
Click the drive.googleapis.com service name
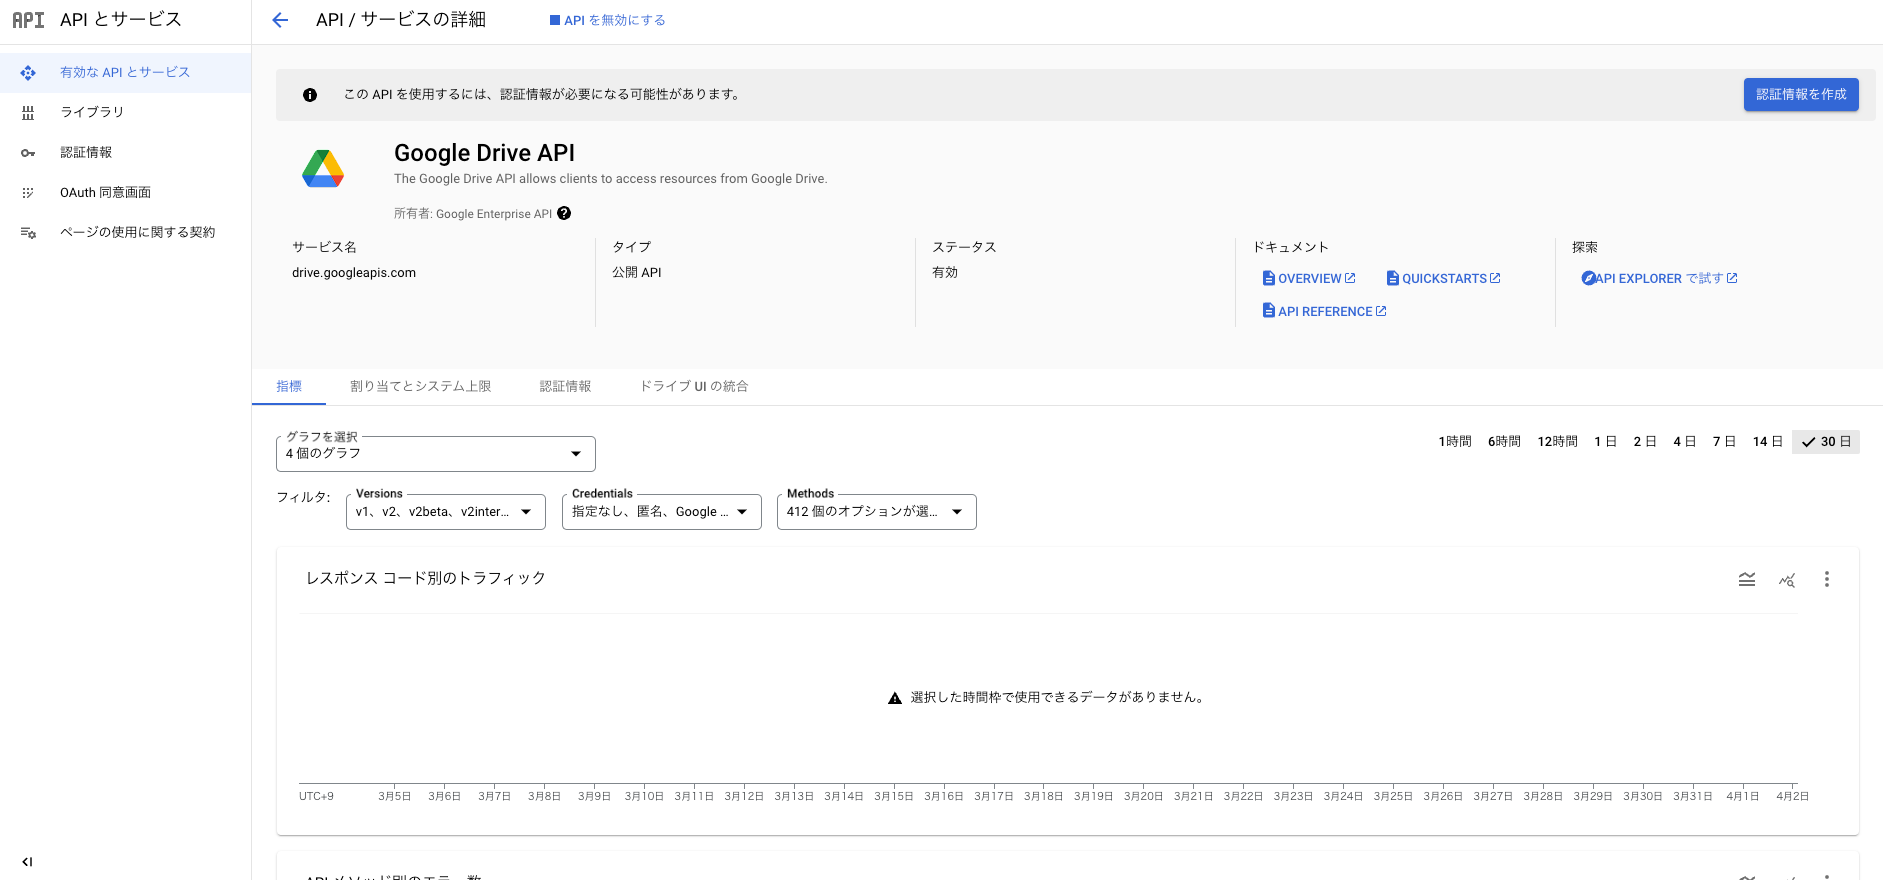[x=354, y=273]
